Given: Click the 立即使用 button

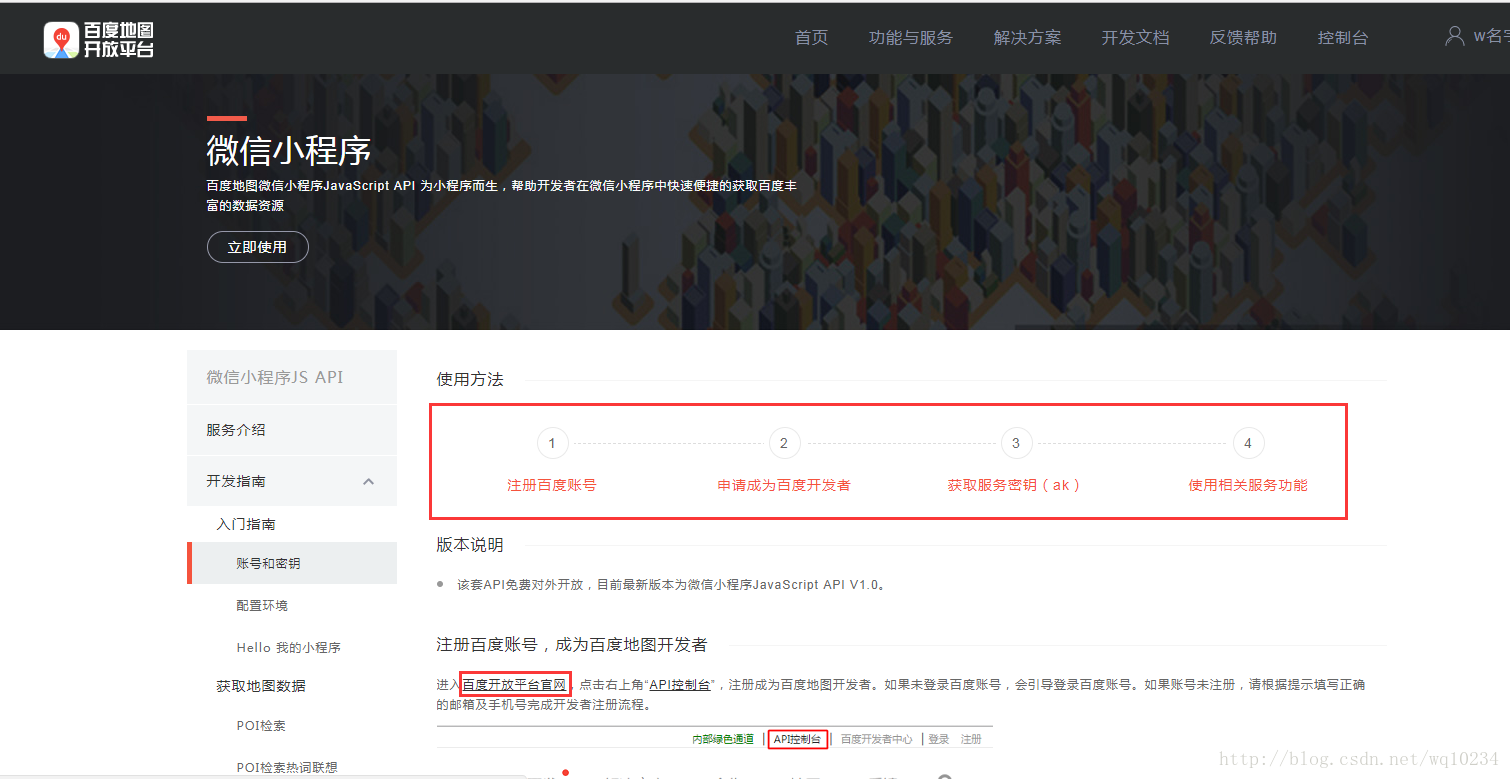Looking at the screenshot, I should [258, 247].
